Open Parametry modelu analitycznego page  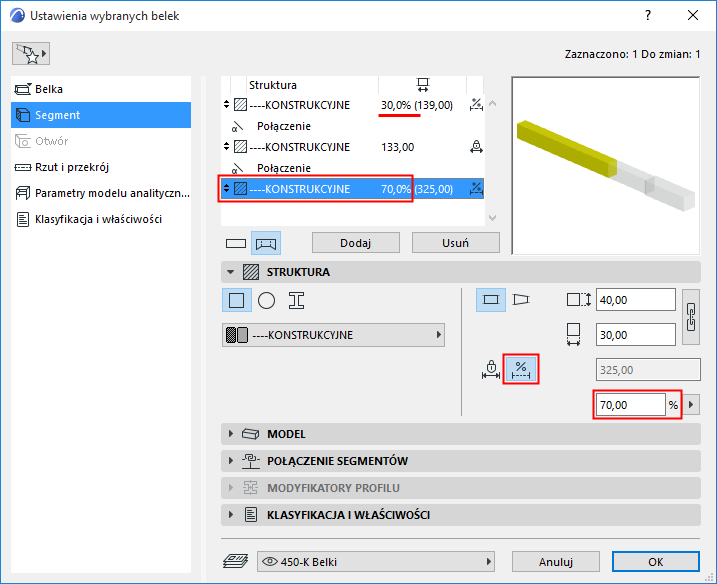tap(101, 193)
